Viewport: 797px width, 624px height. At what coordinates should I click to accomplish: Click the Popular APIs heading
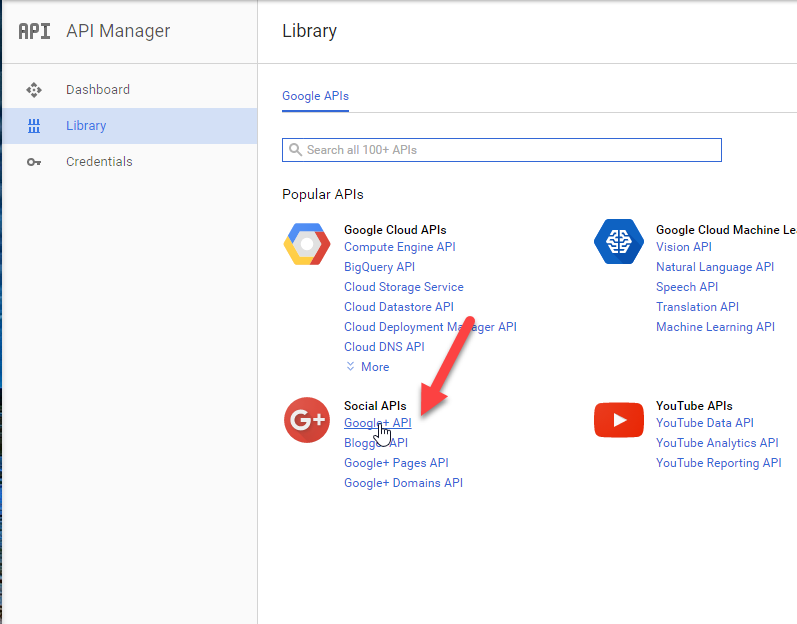point(323,195)
